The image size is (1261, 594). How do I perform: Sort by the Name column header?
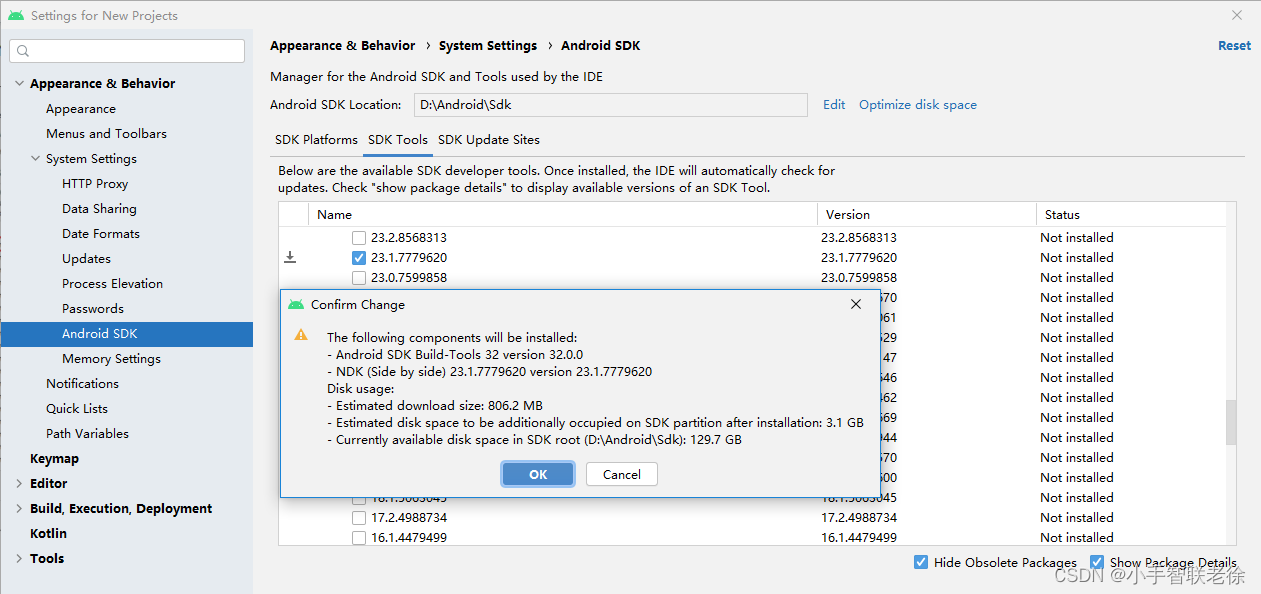[x=563, y=215]
